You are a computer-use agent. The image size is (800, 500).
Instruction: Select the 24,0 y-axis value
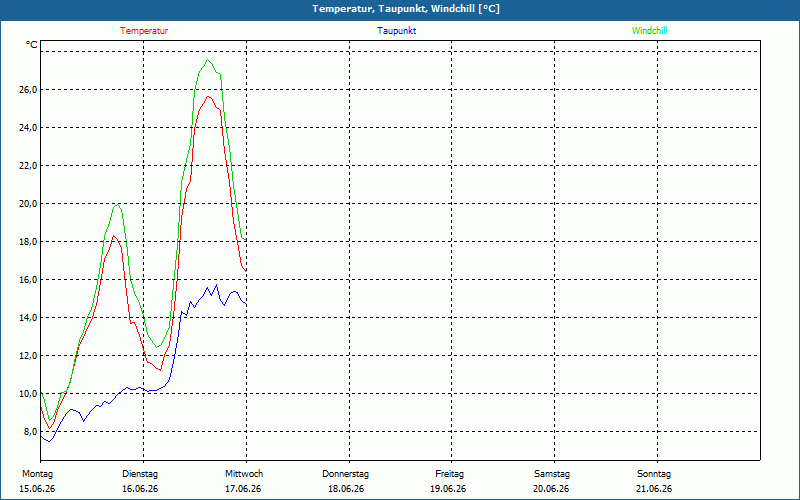point(29,128)
